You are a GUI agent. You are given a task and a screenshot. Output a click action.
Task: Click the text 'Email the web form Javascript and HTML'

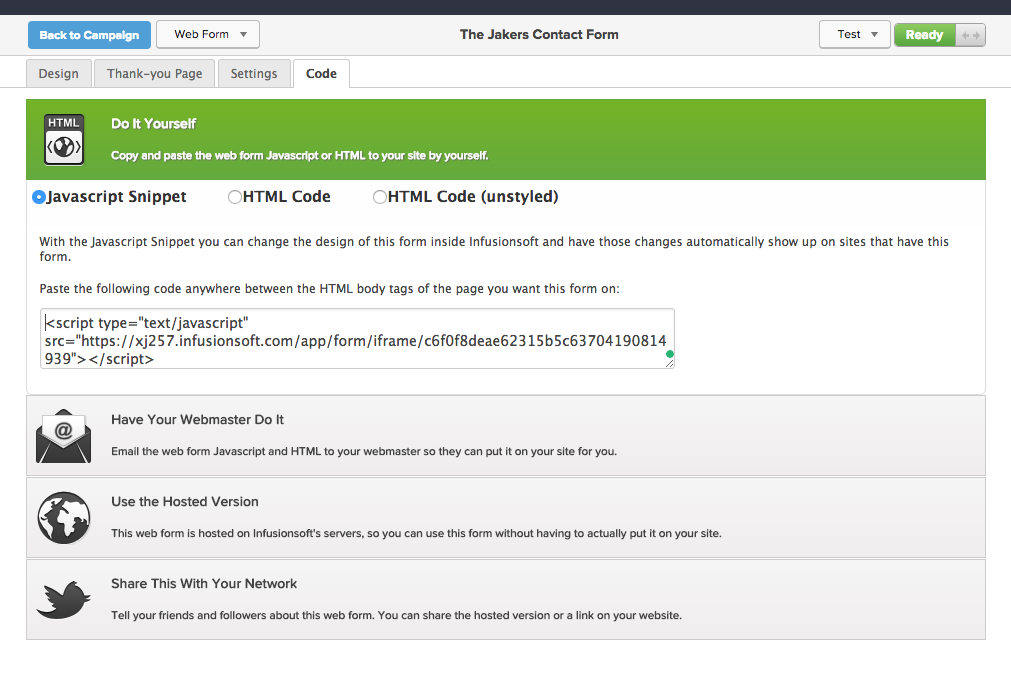point(216,451)
